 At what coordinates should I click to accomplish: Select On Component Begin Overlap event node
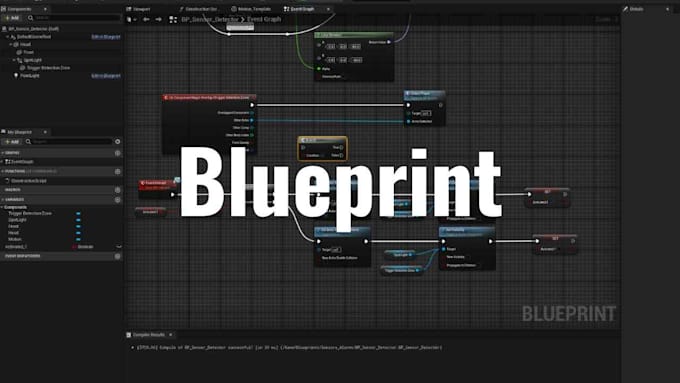(209, 98)
